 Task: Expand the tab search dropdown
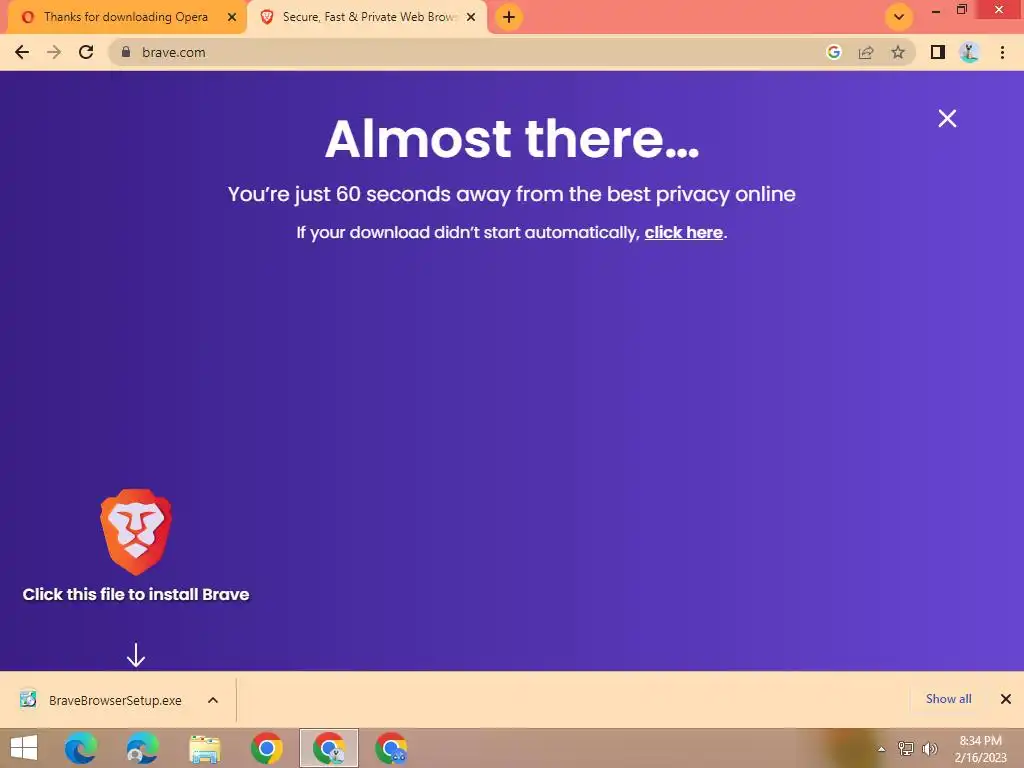pos(899,17)
